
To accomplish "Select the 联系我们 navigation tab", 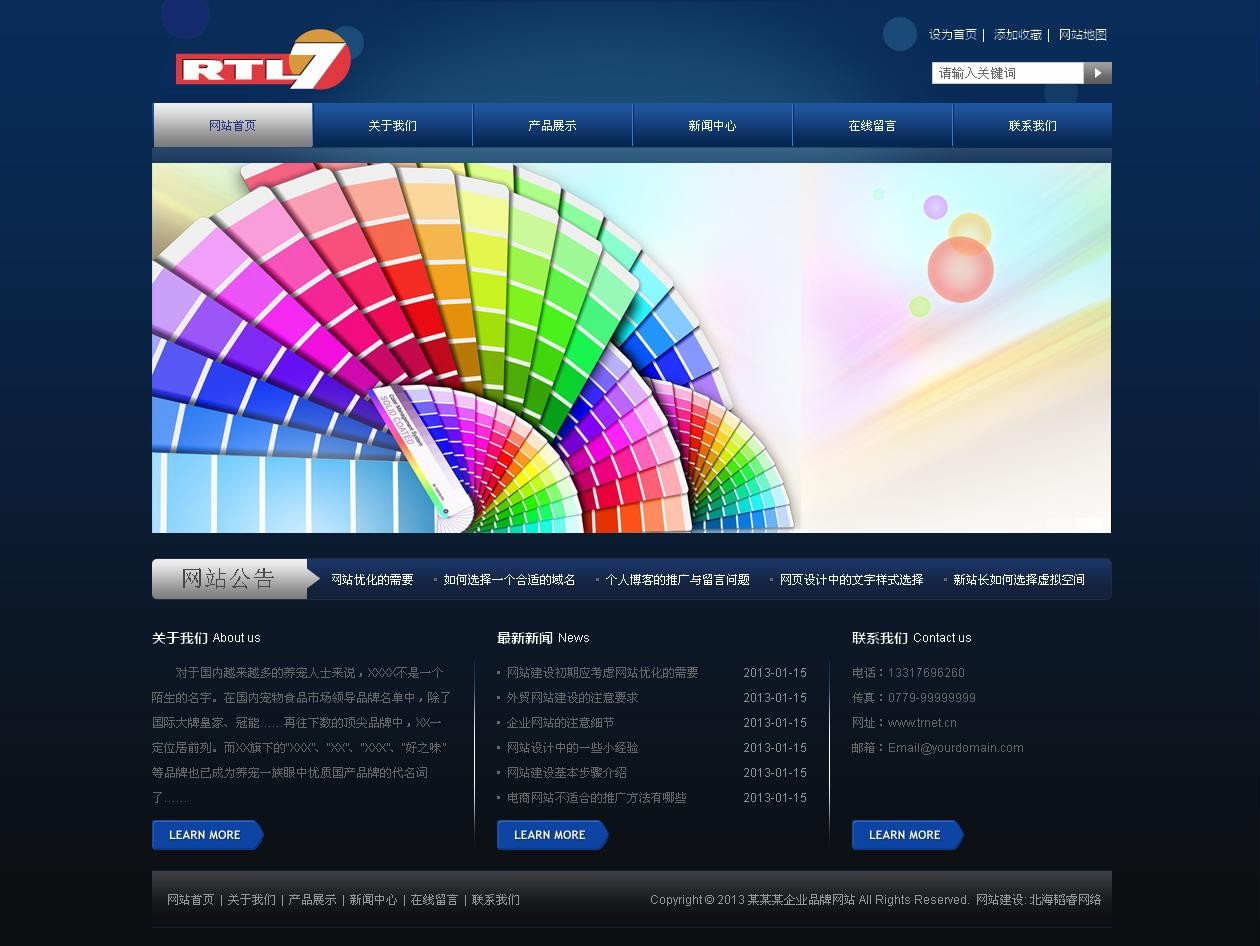I will coord(1032,126).
